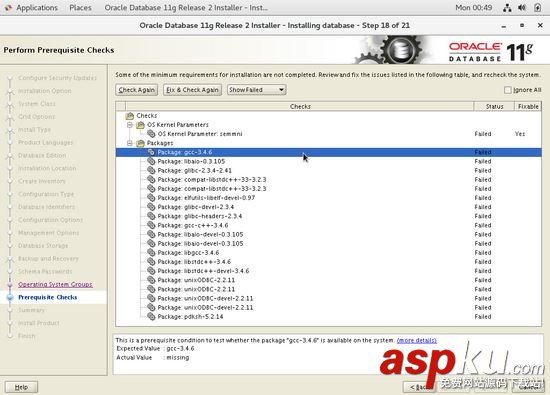
Task: Click the pdksh-5.2.14 package icon
Action: tap(151, 316)
